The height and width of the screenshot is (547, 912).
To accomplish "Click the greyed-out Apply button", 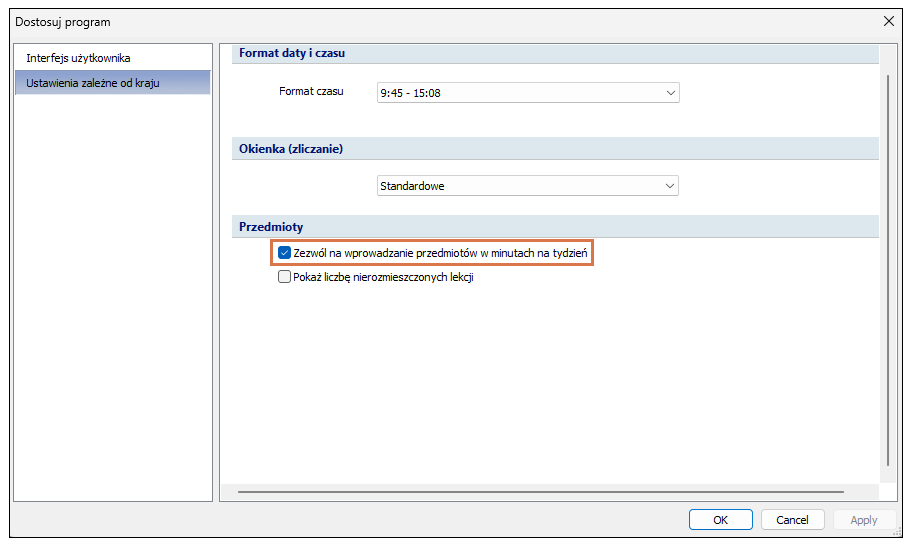I will tap(864, 520).
